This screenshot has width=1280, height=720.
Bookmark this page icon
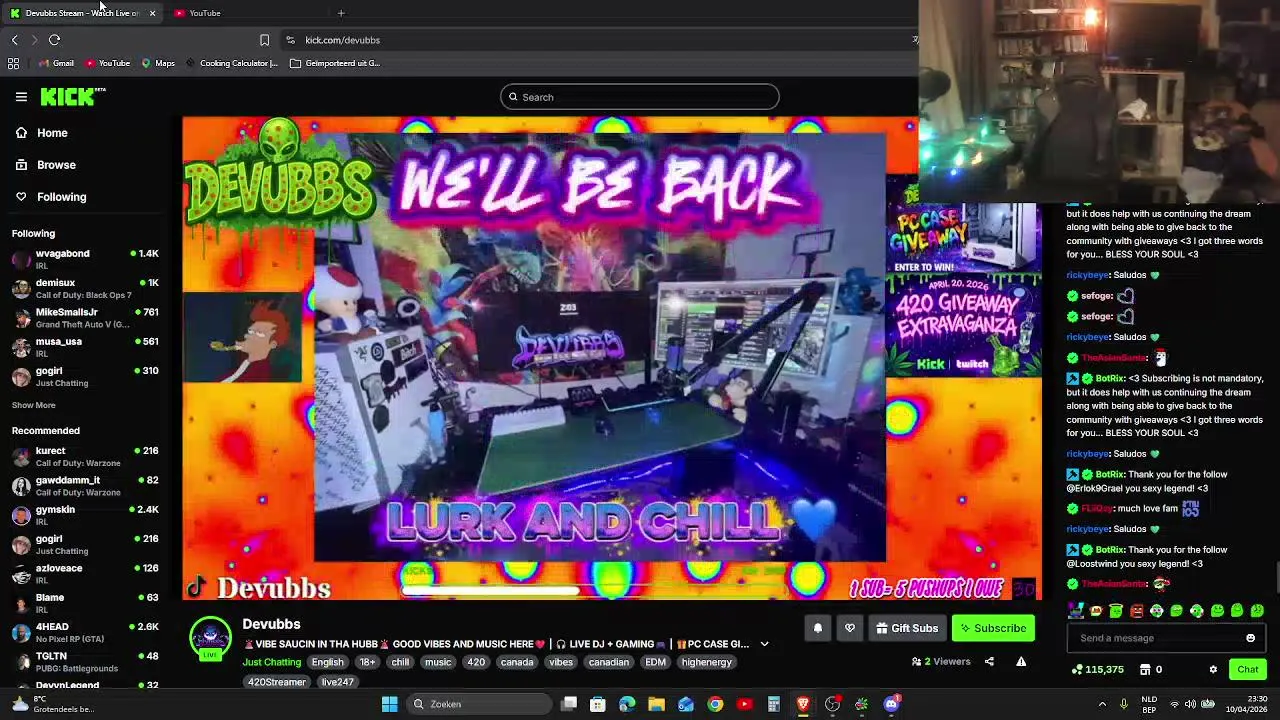click(264, 40)
